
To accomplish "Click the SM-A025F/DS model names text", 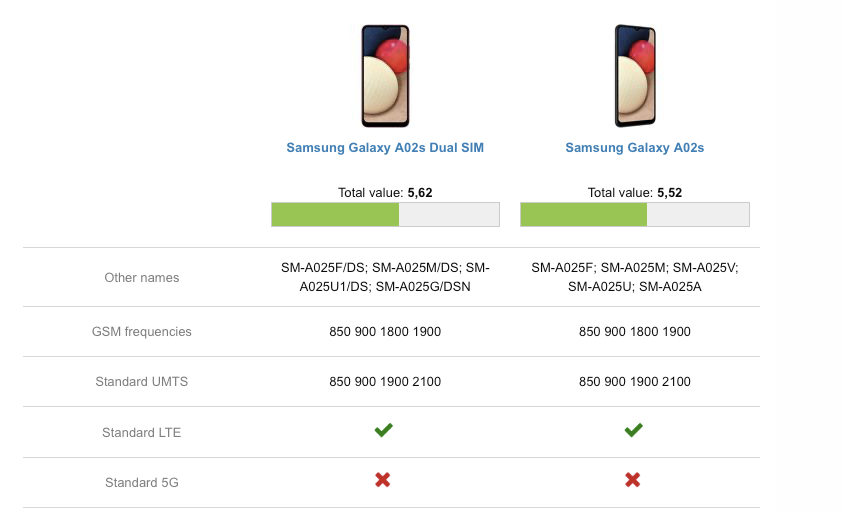I will [385, 277].
